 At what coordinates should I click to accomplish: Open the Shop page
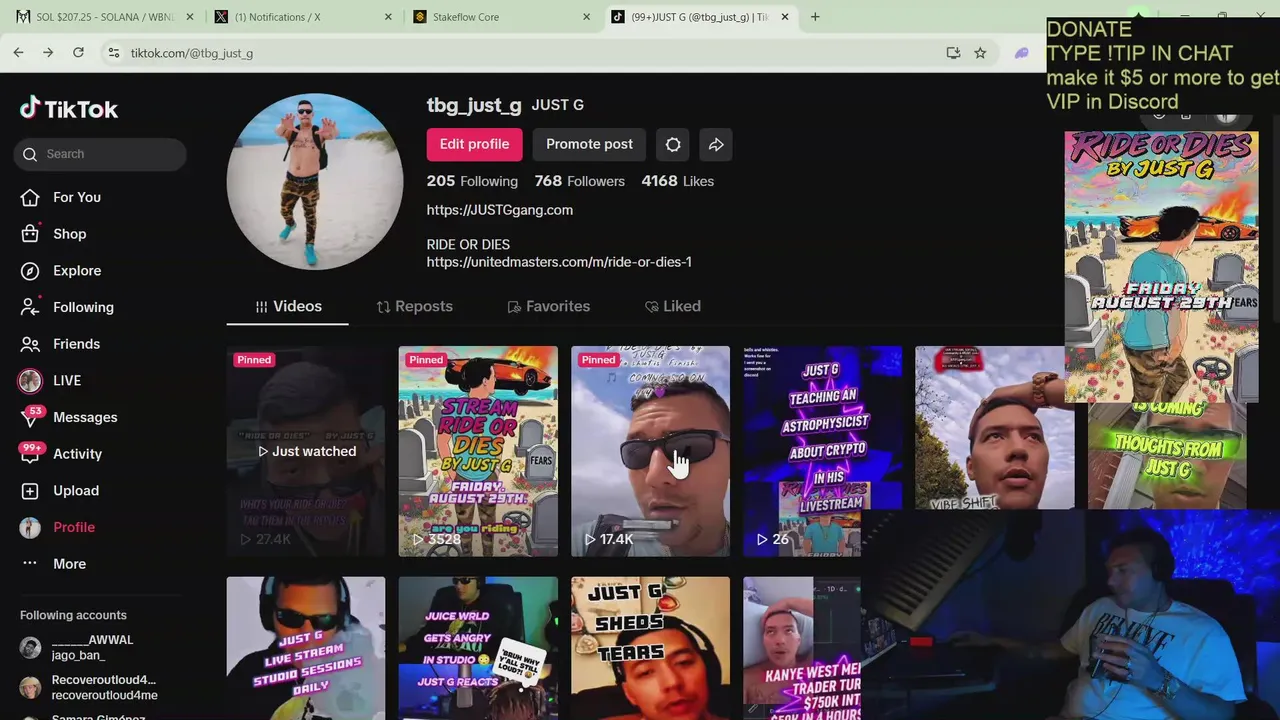pos(70,234)
